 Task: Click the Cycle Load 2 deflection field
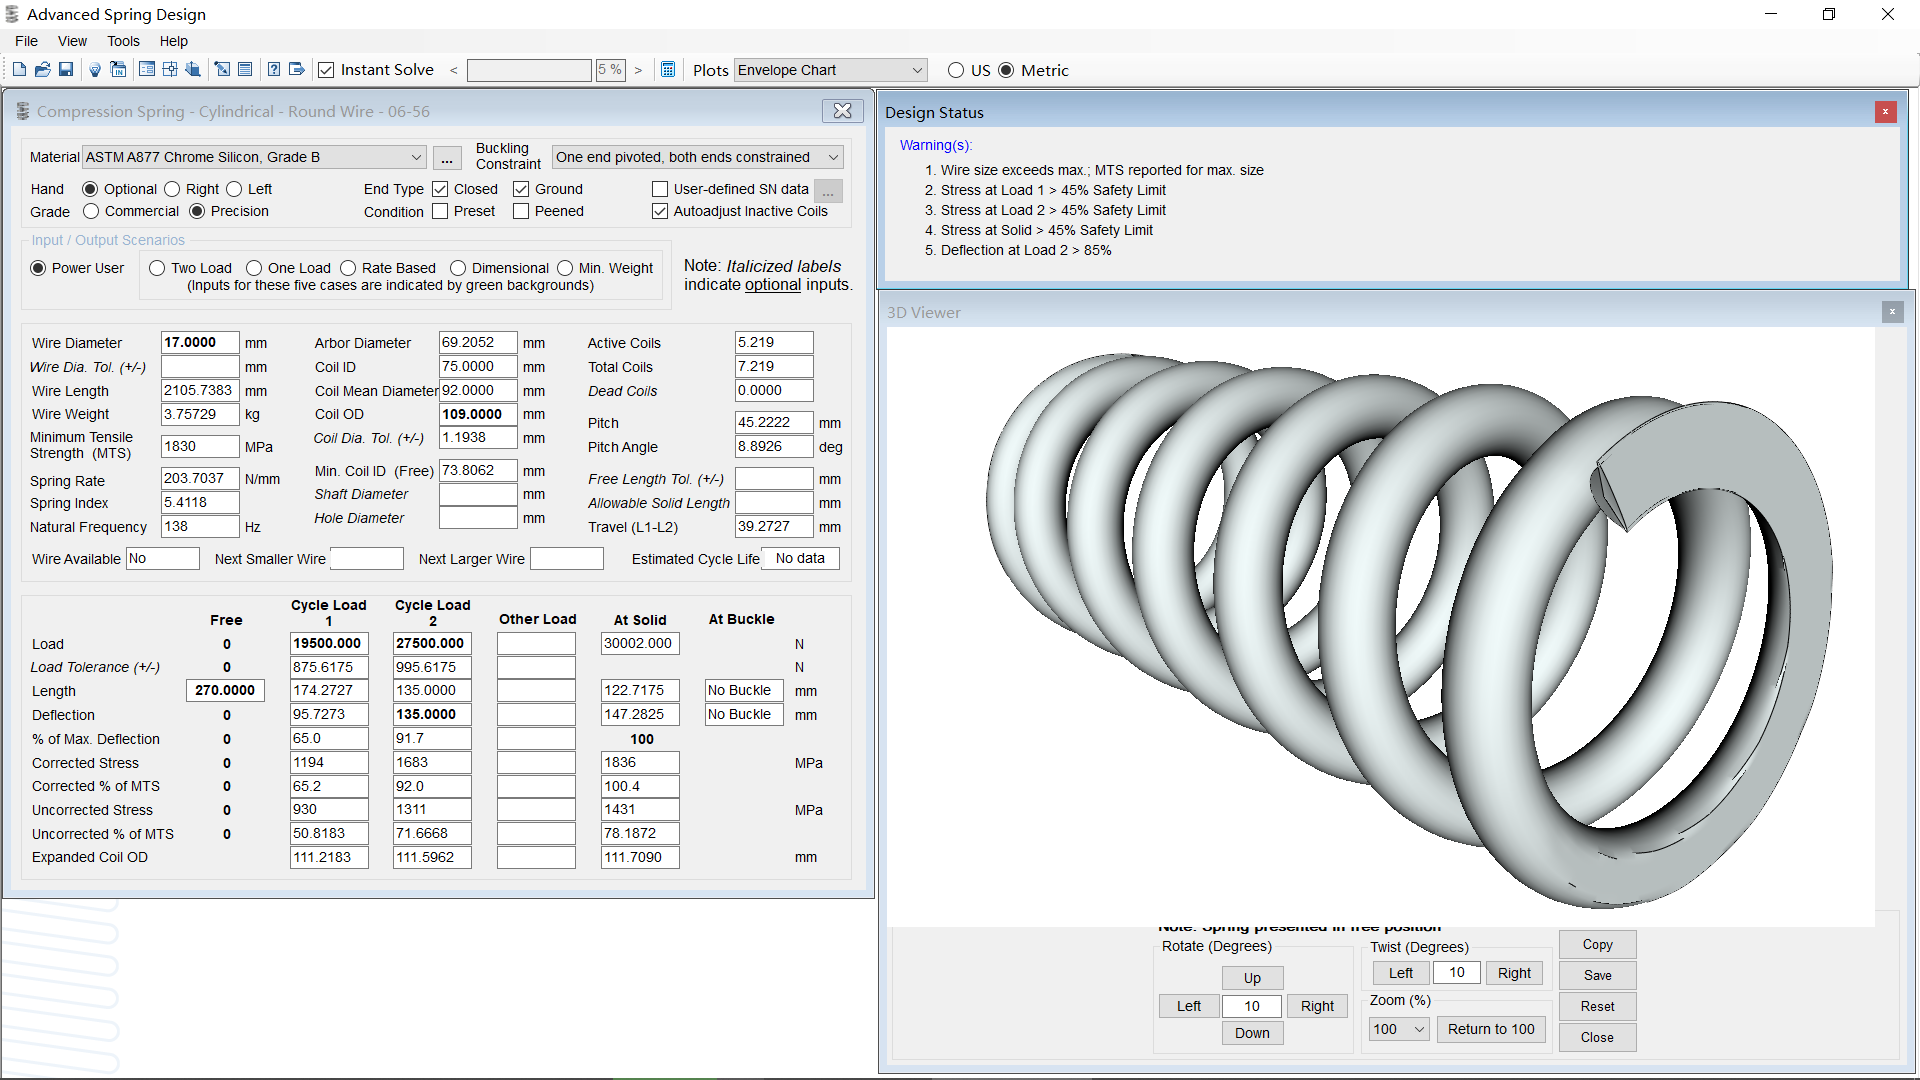point(432,714)
